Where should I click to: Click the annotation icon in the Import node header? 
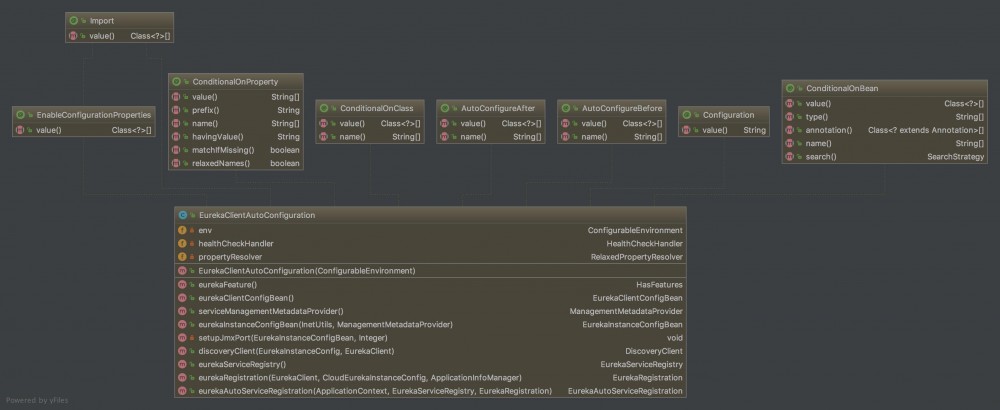point(73,21)
